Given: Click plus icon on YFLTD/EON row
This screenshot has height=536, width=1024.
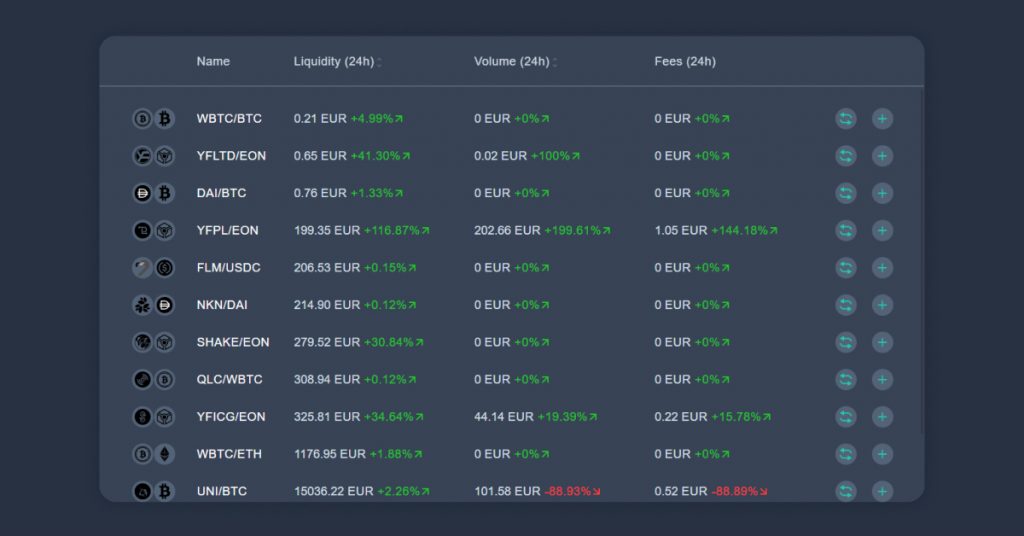Looking at the screenshot, I should pos(882,156).
